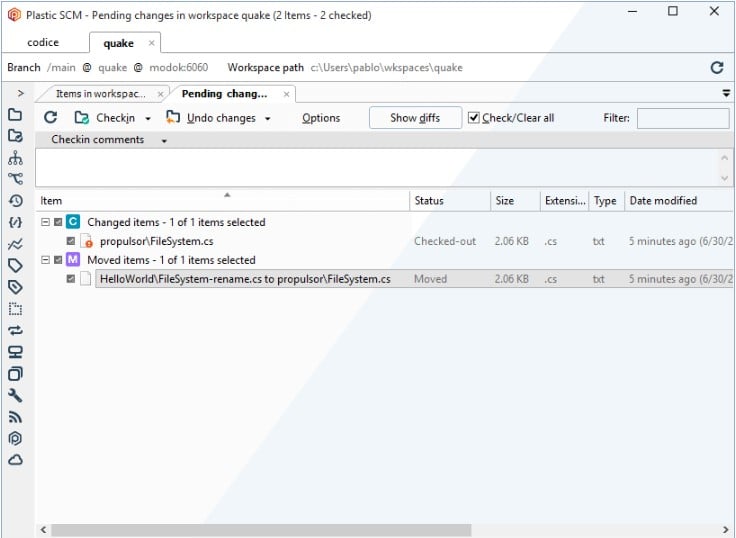Click the horizontal scrollbar thumb
The image size is (736, 538).
[261, 530]
